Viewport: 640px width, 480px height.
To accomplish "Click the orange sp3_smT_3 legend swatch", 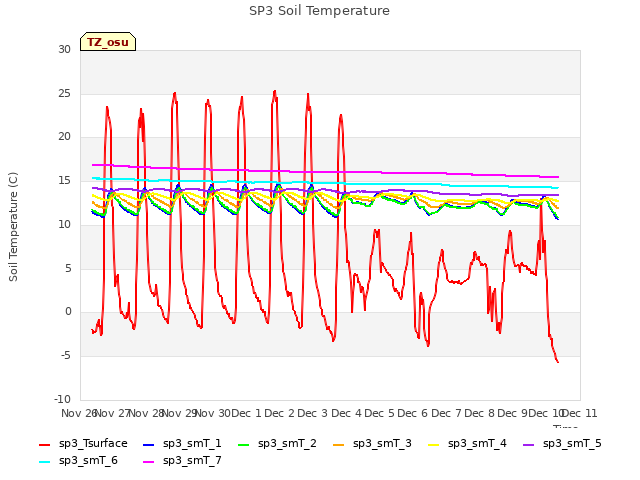I will [339, 444].
